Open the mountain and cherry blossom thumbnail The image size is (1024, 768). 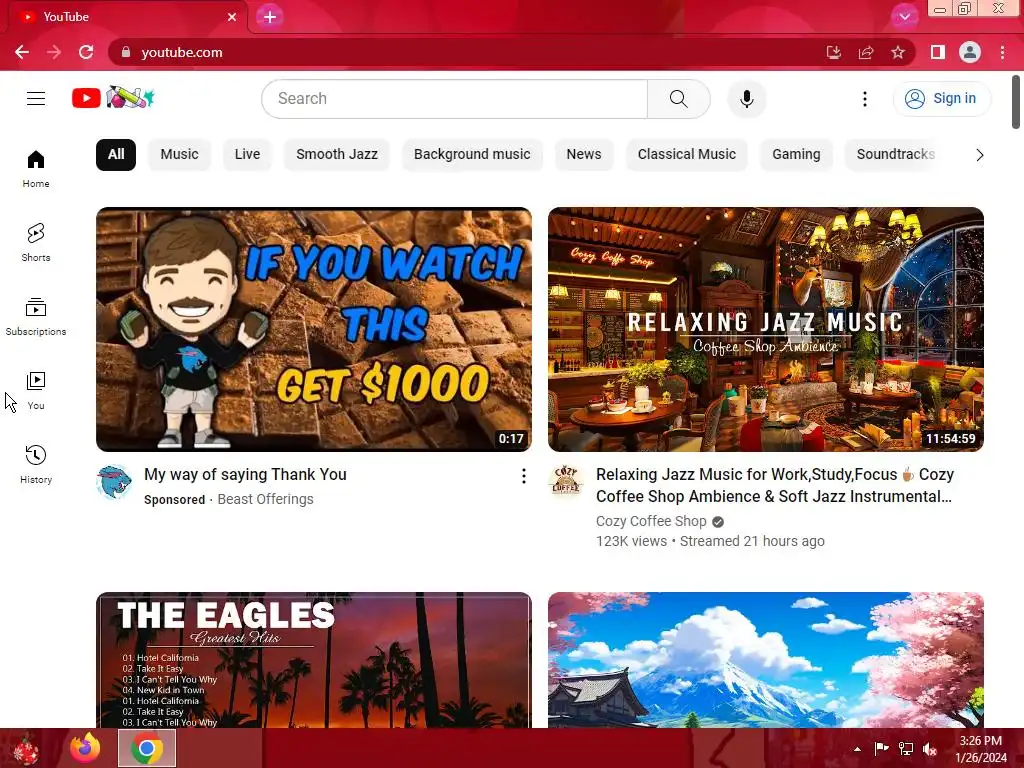765,660
